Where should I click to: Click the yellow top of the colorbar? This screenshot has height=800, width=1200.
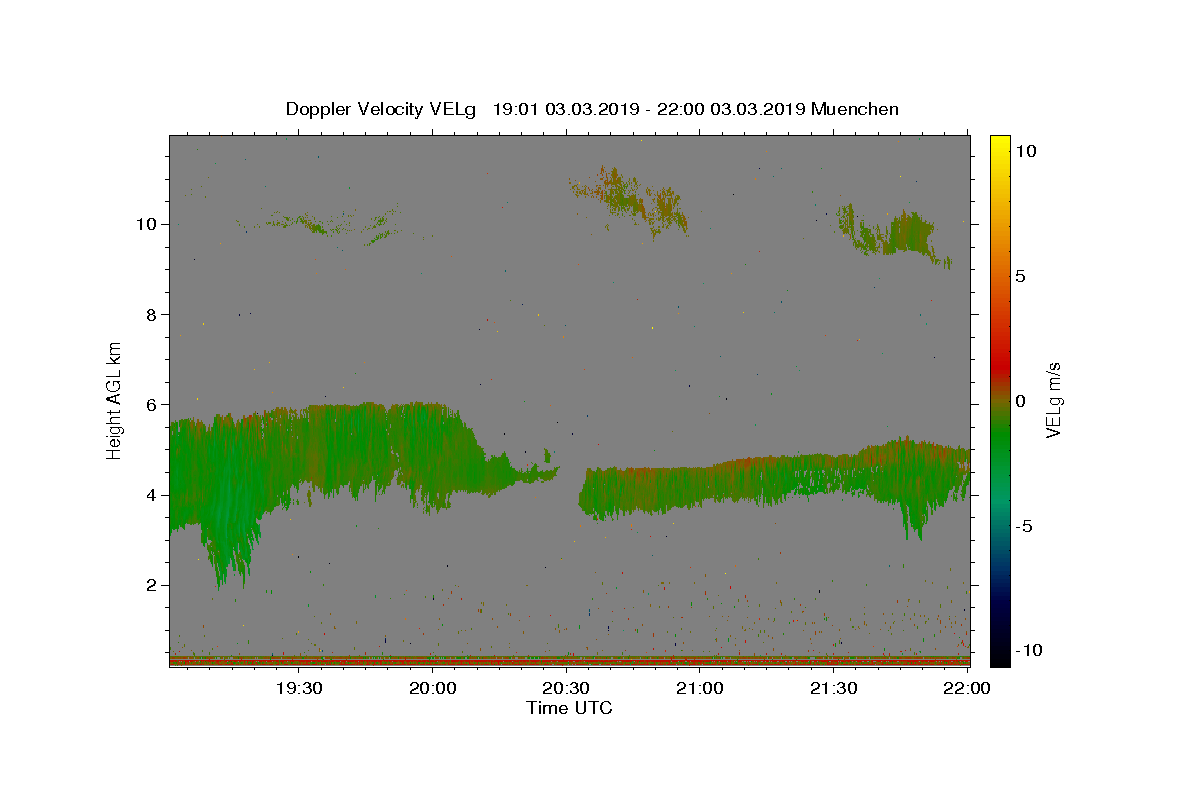[x=1000, y=145]
